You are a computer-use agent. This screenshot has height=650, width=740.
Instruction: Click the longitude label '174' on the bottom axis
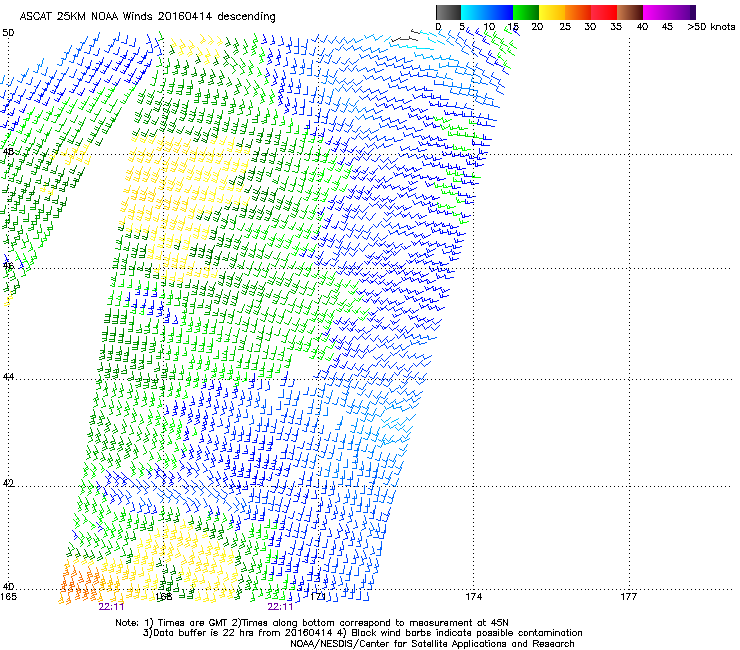point(473,597)
